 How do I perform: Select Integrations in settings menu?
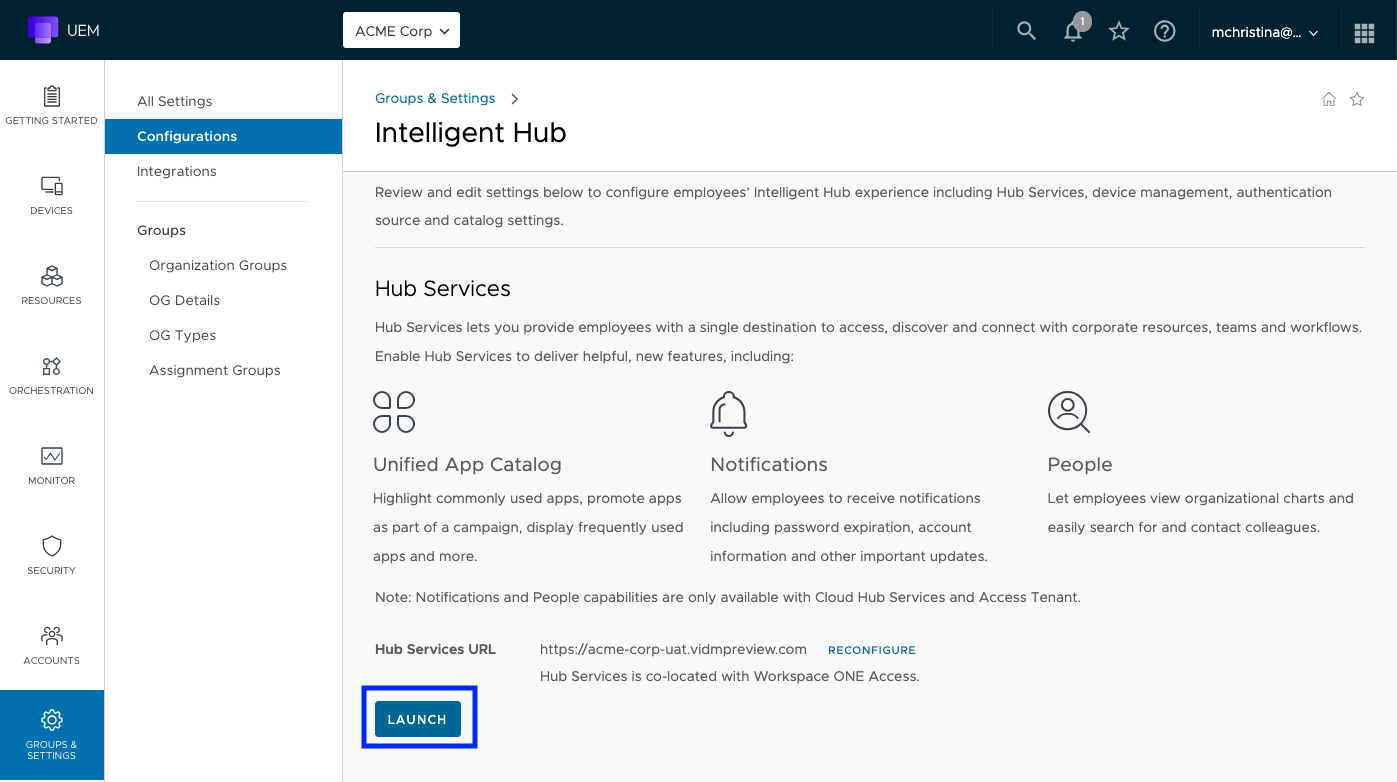click(x=177, y=171)
